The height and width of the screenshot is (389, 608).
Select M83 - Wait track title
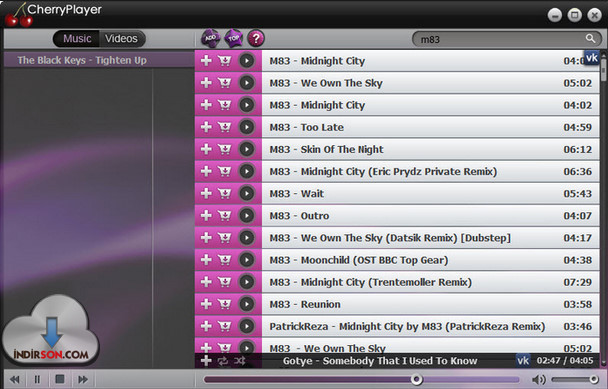[x=297, y=194]
